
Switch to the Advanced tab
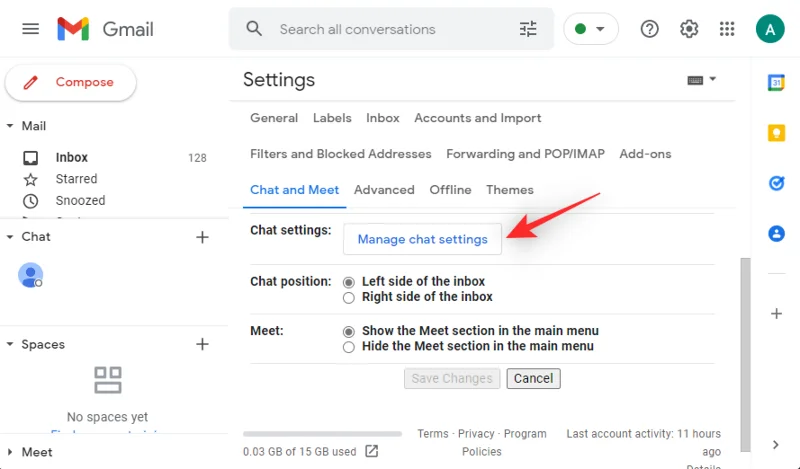(x=384, y=190)
